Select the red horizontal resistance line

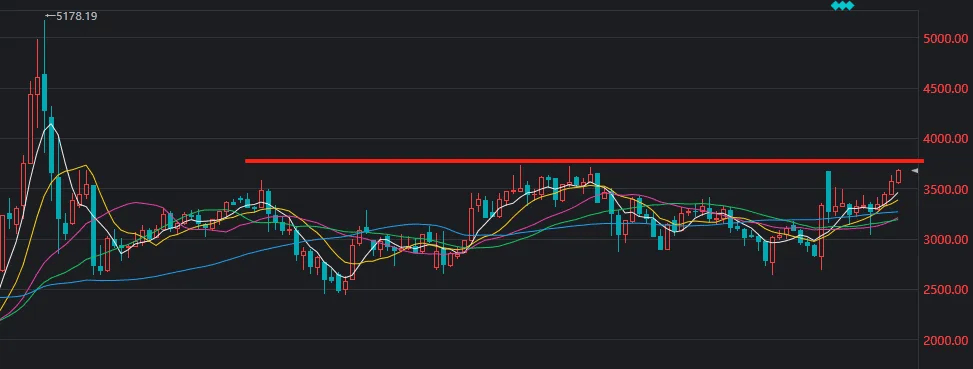click(x=585, y=161)
